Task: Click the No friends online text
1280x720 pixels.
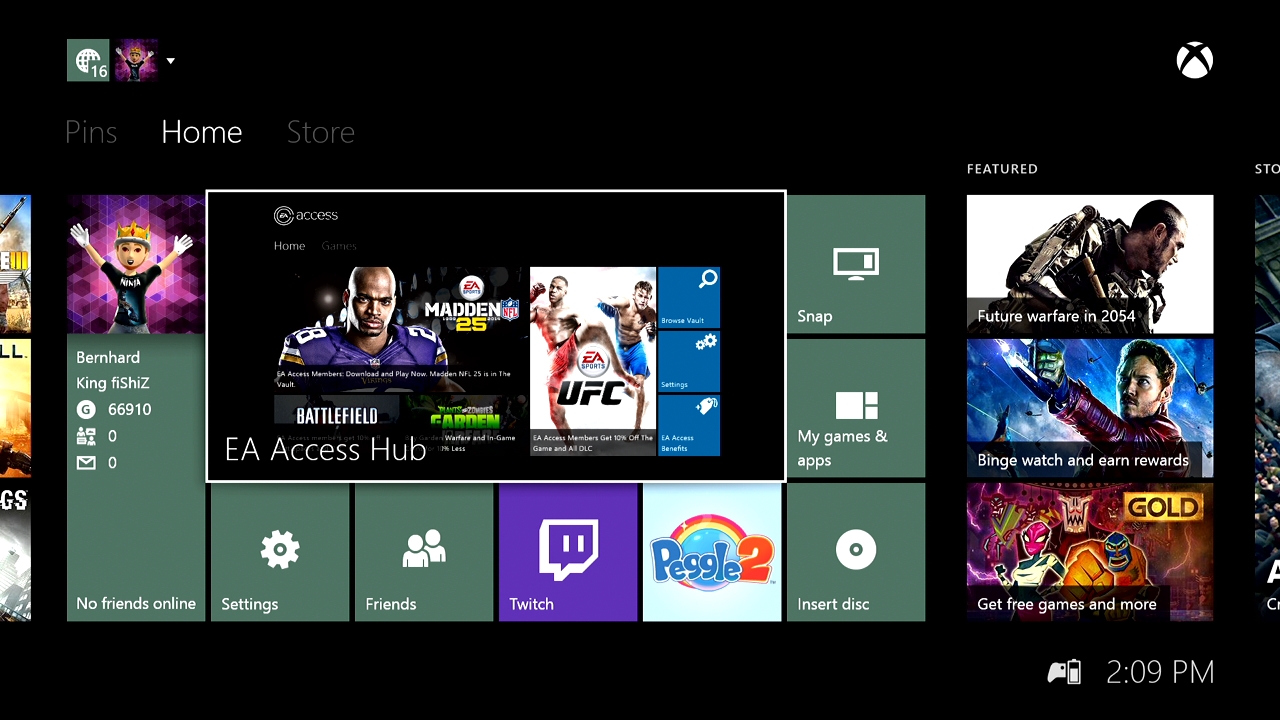Action: point(136,604)
